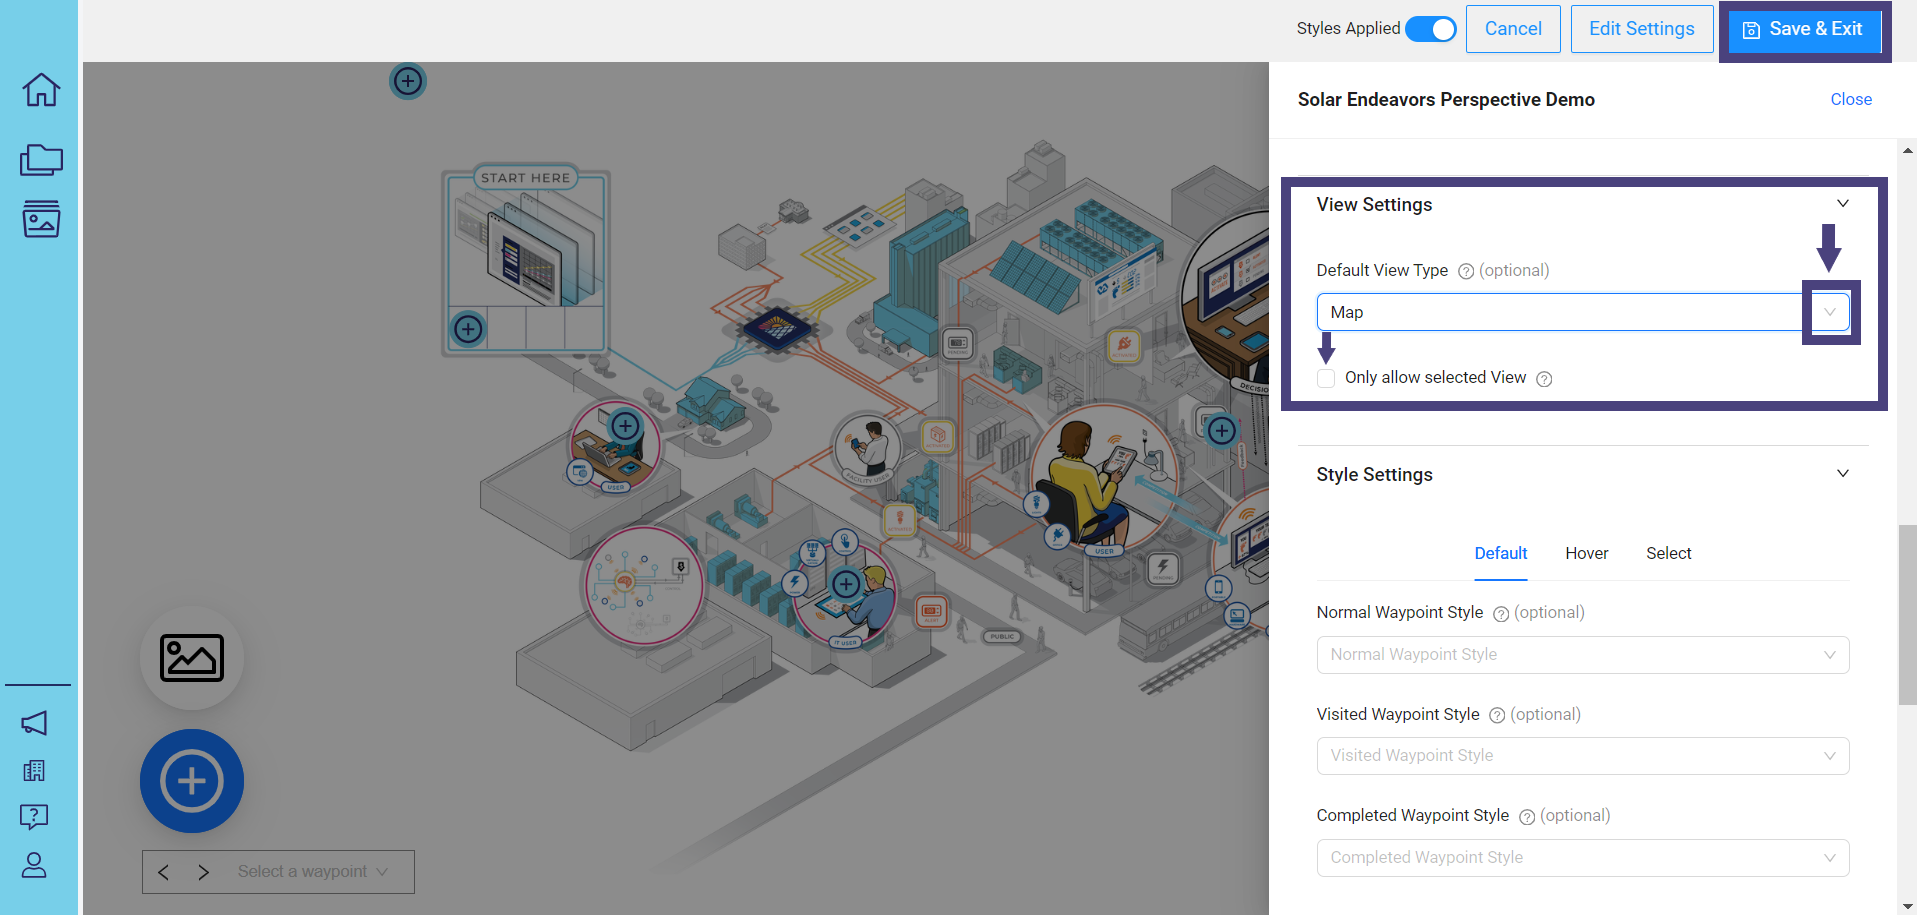Click the user profile icon at sidebar bottom
The image size is (1917, 915).
point(34,864)
